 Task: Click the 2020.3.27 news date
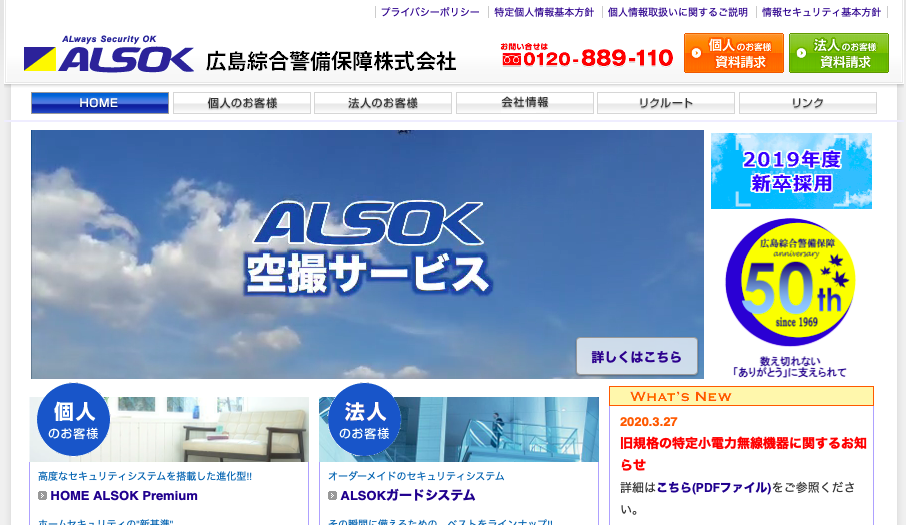point(648,422)
